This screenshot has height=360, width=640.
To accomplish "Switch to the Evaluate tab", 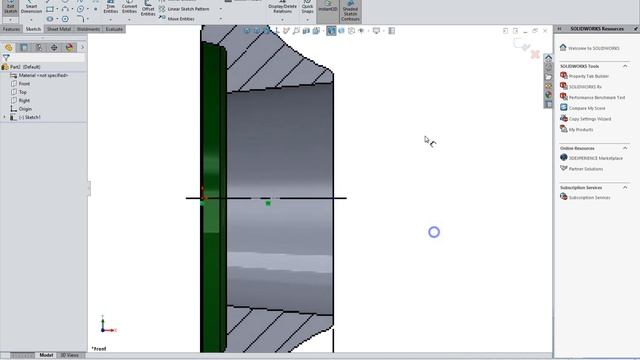I will click(x=114, y=29).
